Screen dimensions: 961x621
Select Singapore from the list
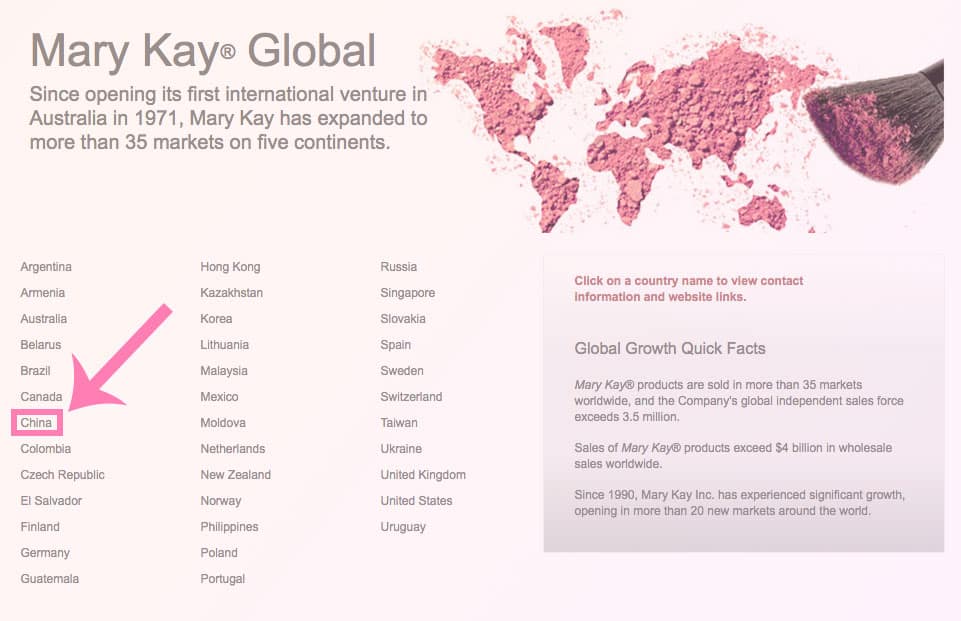point(407,293)
